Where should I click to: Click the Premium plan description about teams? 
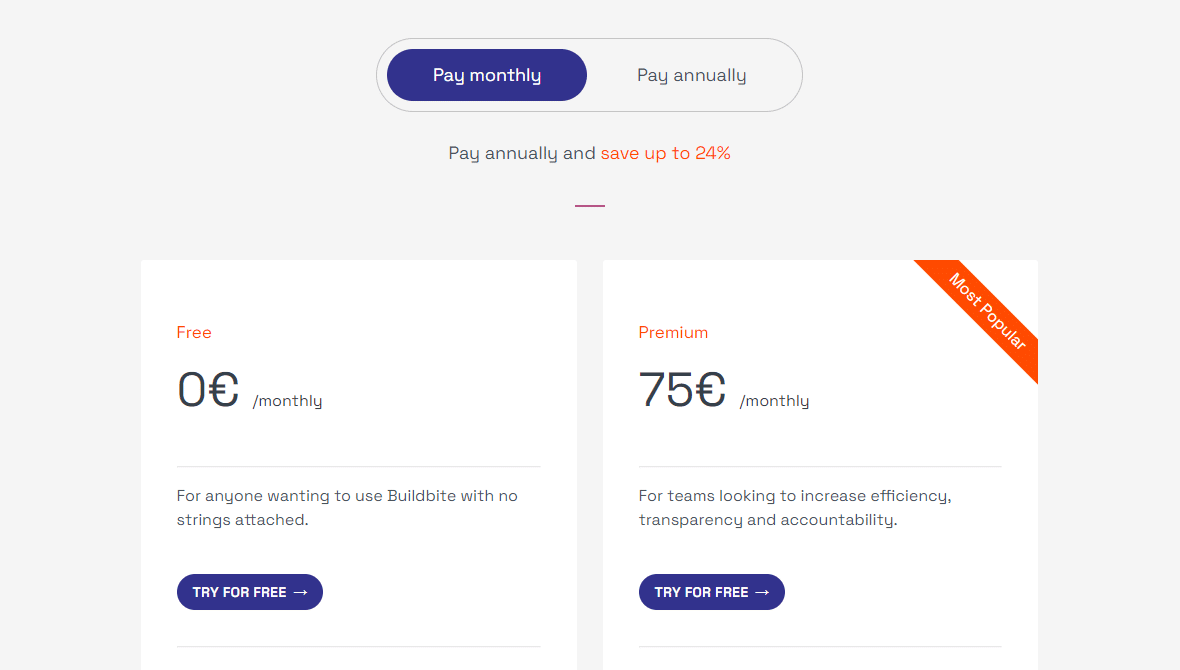click(795, 508)
